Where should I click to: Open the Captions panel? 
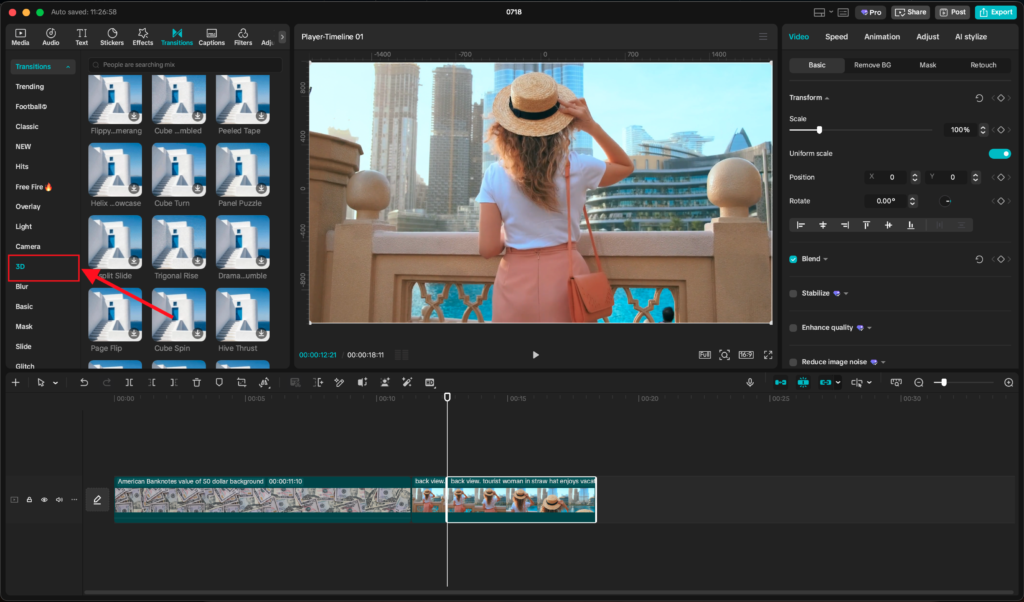pyautogui.click(x=212, y=37)
